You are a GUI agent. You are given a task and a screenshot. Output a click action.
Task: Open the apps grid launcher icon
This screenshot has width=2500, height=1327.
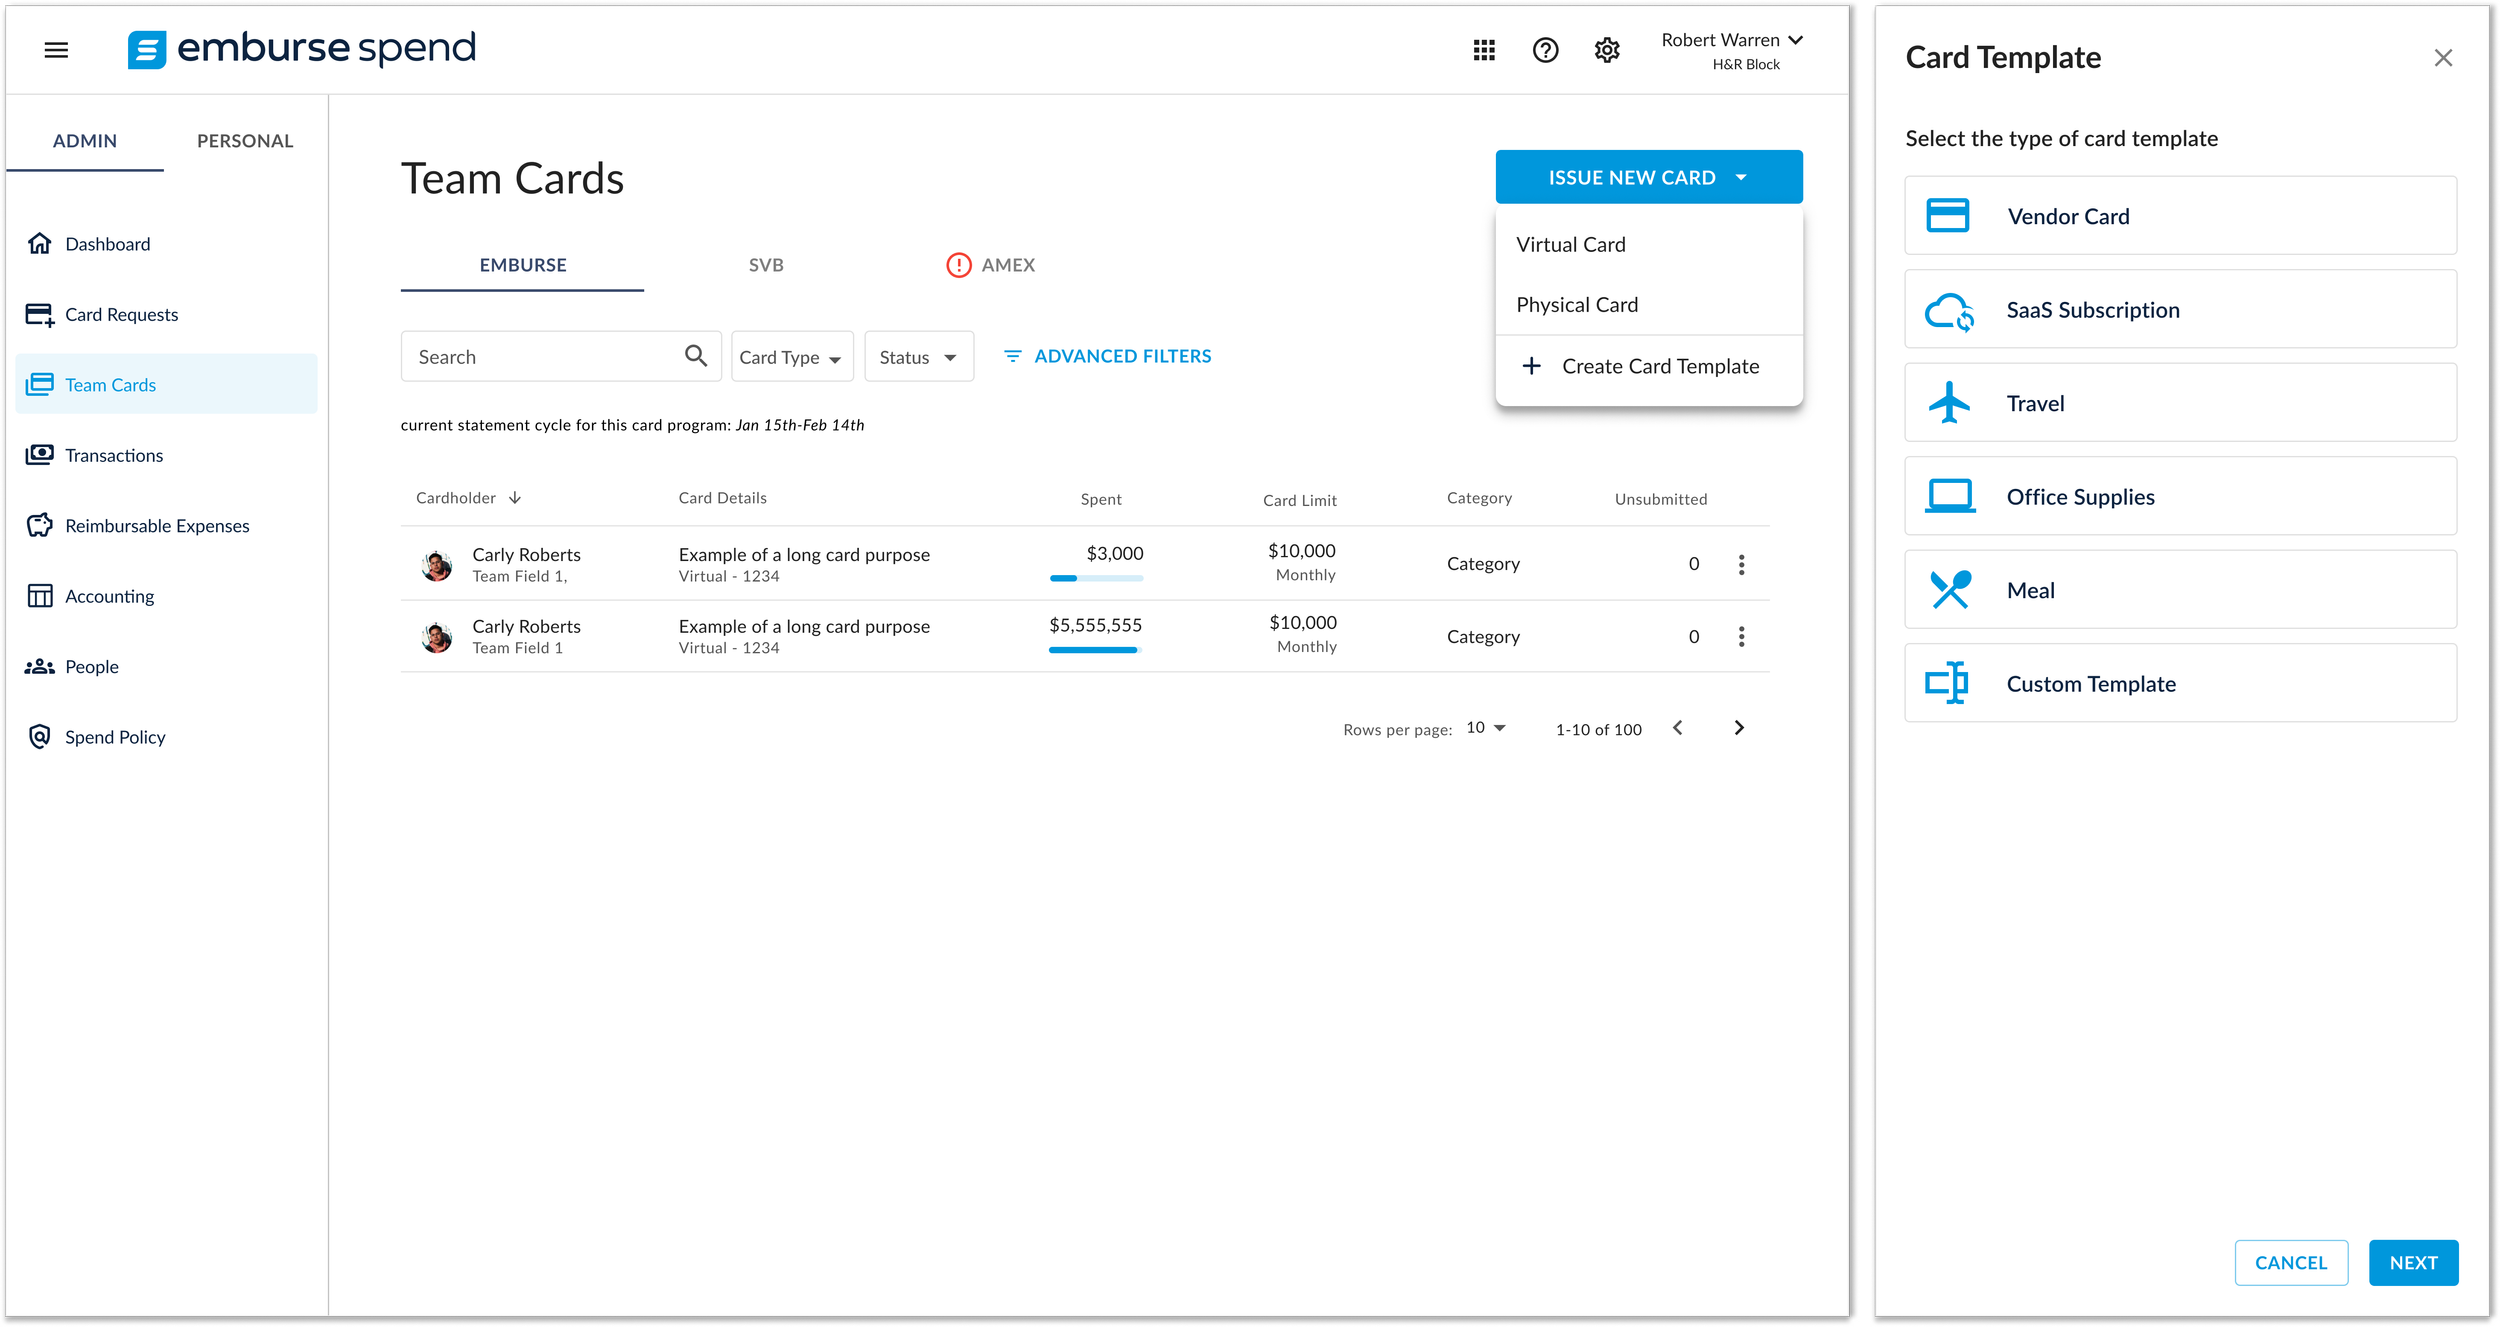point(1484,50)
